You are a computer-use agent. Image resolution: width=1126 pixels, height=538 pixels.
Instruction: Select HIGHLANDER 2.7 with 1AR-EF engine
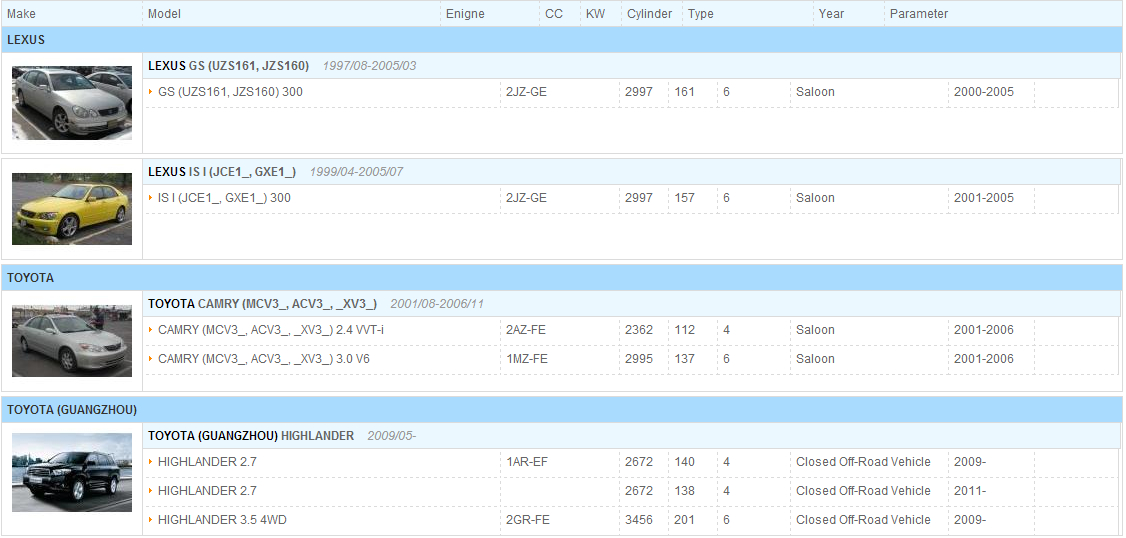[632, 462]
